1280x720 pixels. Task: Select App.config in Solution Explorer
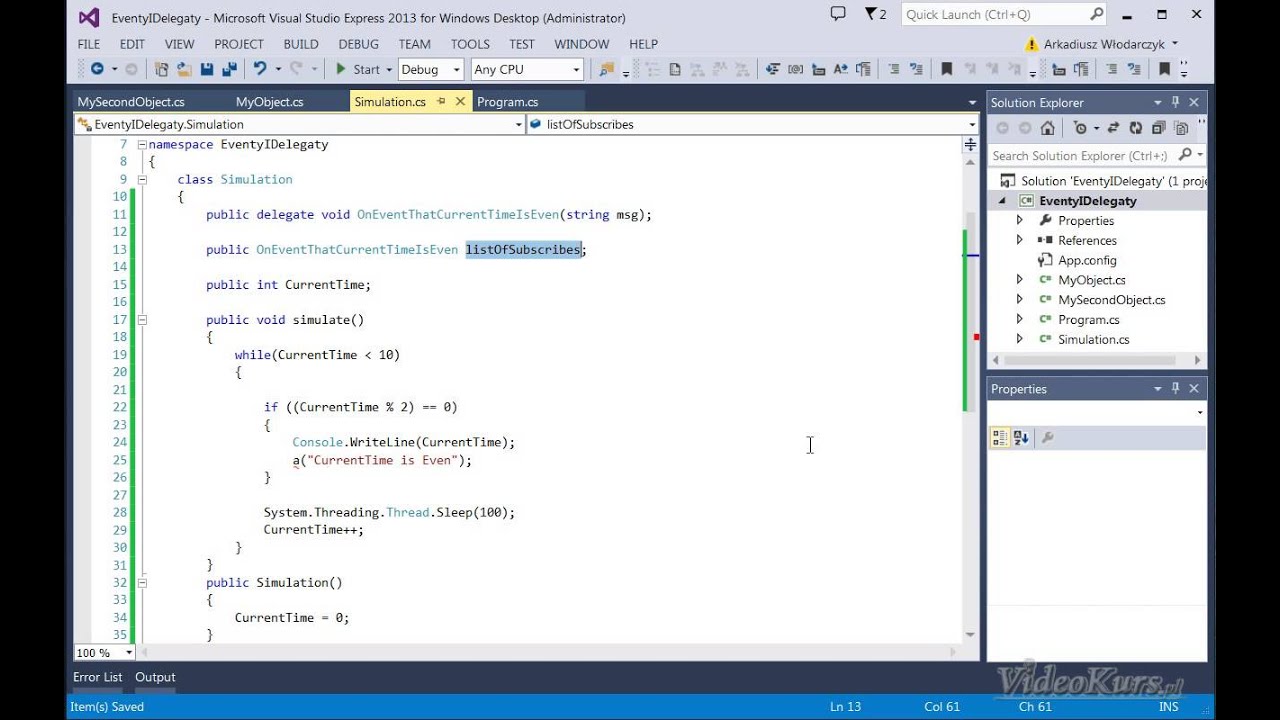tap(1087, 260)
